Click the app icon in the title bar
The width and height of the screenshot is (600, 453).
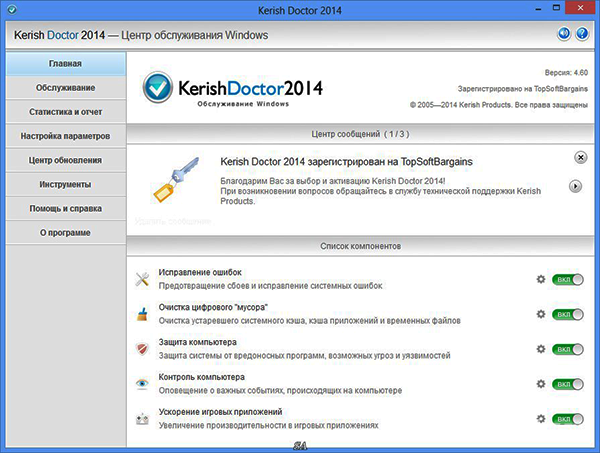12,10
